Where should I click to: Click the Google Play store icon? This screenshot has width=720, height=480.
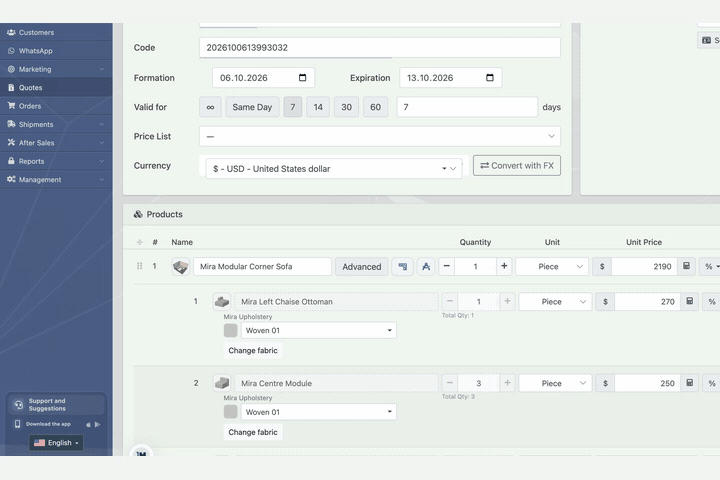point(97,424)
